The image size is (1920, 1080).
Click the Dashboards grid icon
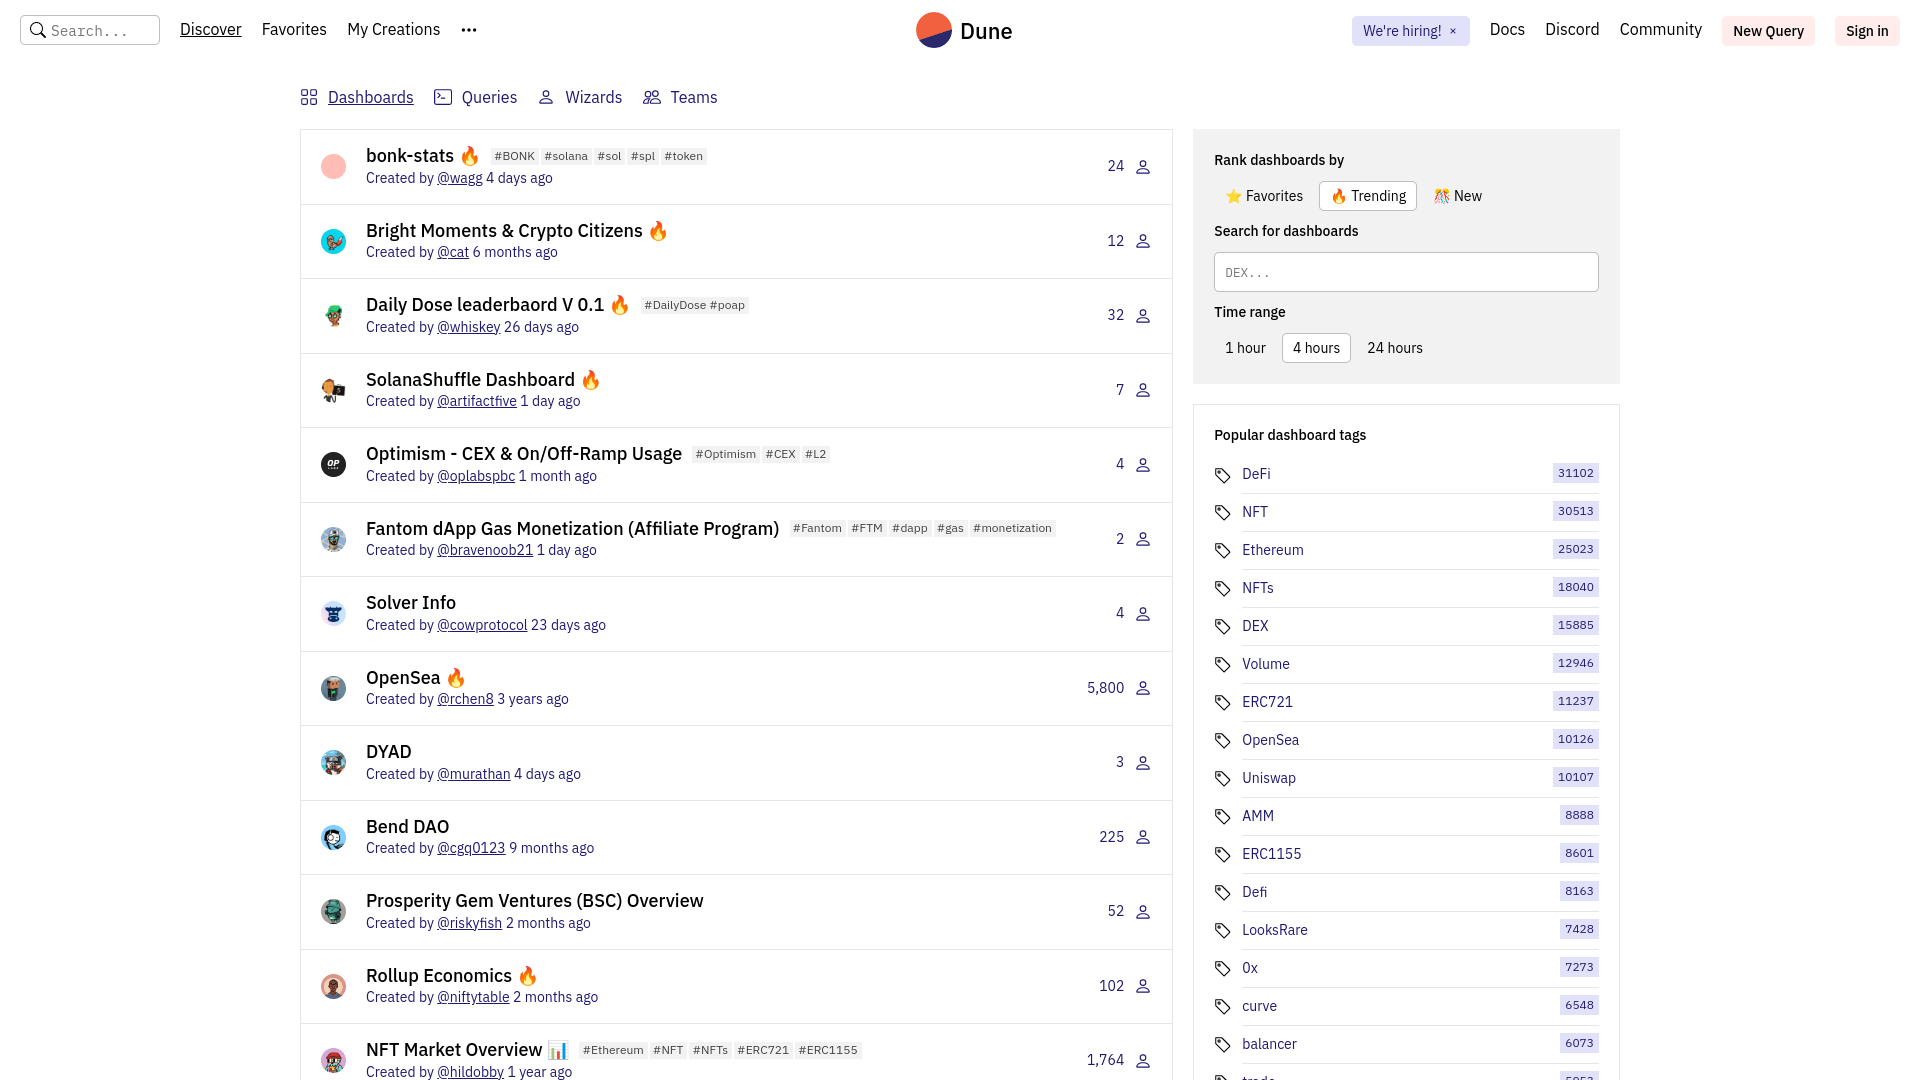[x=309, y=97]
